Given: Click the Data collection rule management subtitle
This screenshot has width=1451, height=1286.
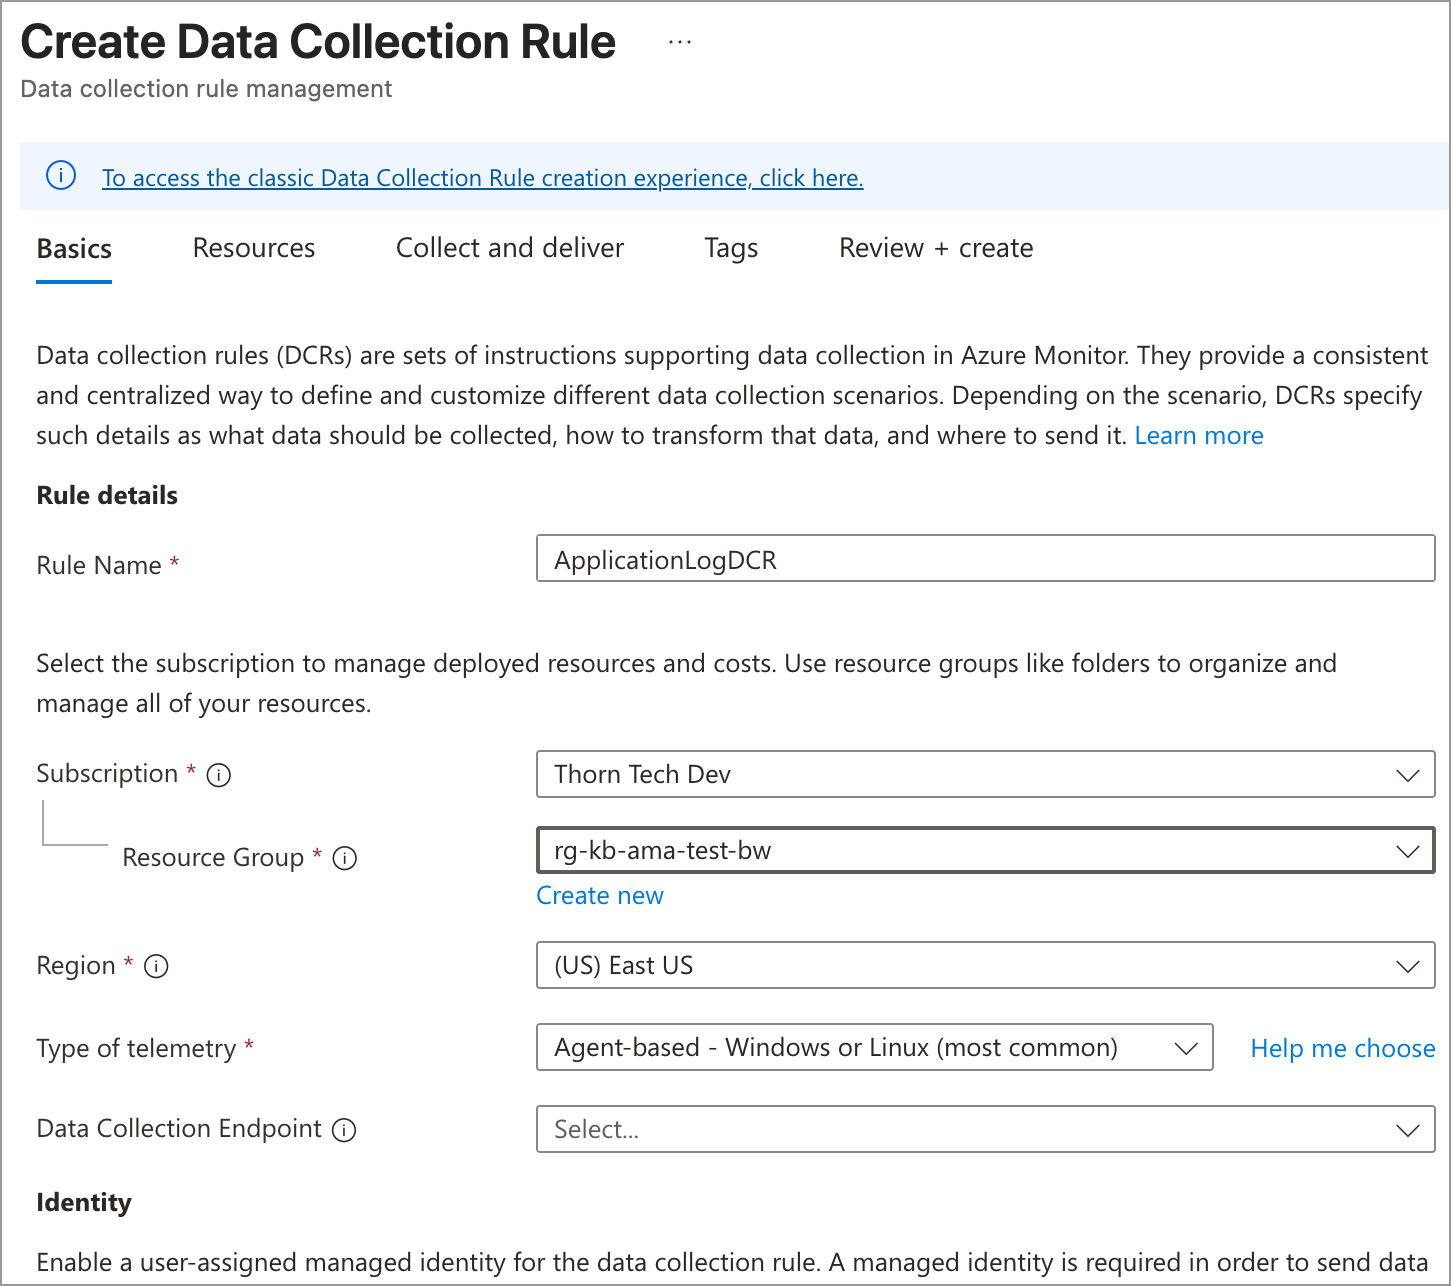Looking at the screenshot, I should (206, 89).
